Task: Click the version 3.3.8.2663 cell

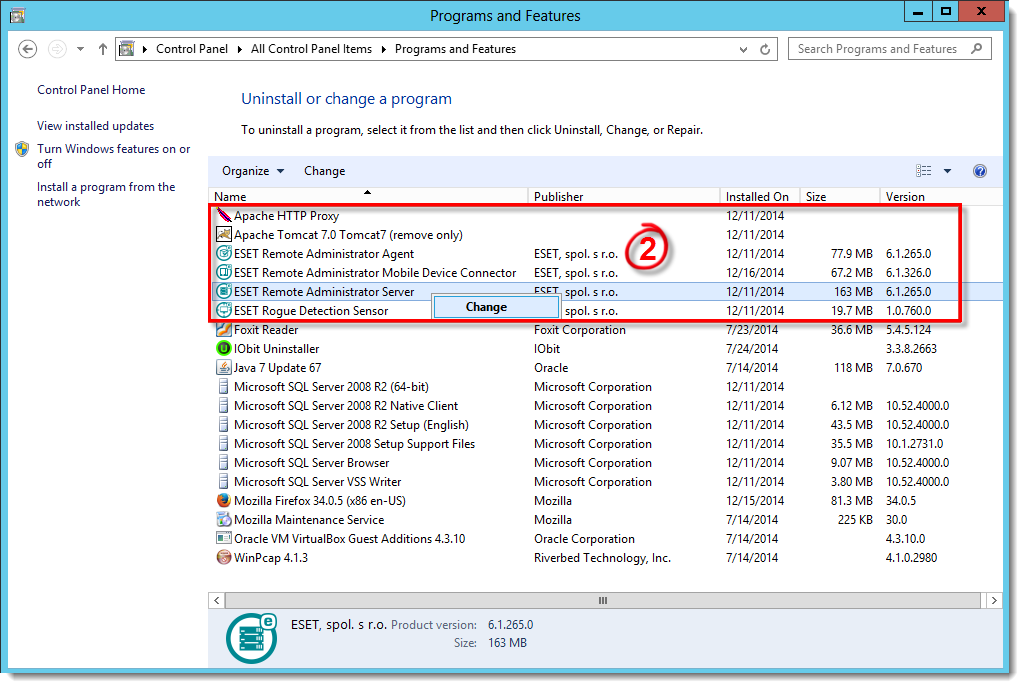Action: pos(912,348)
